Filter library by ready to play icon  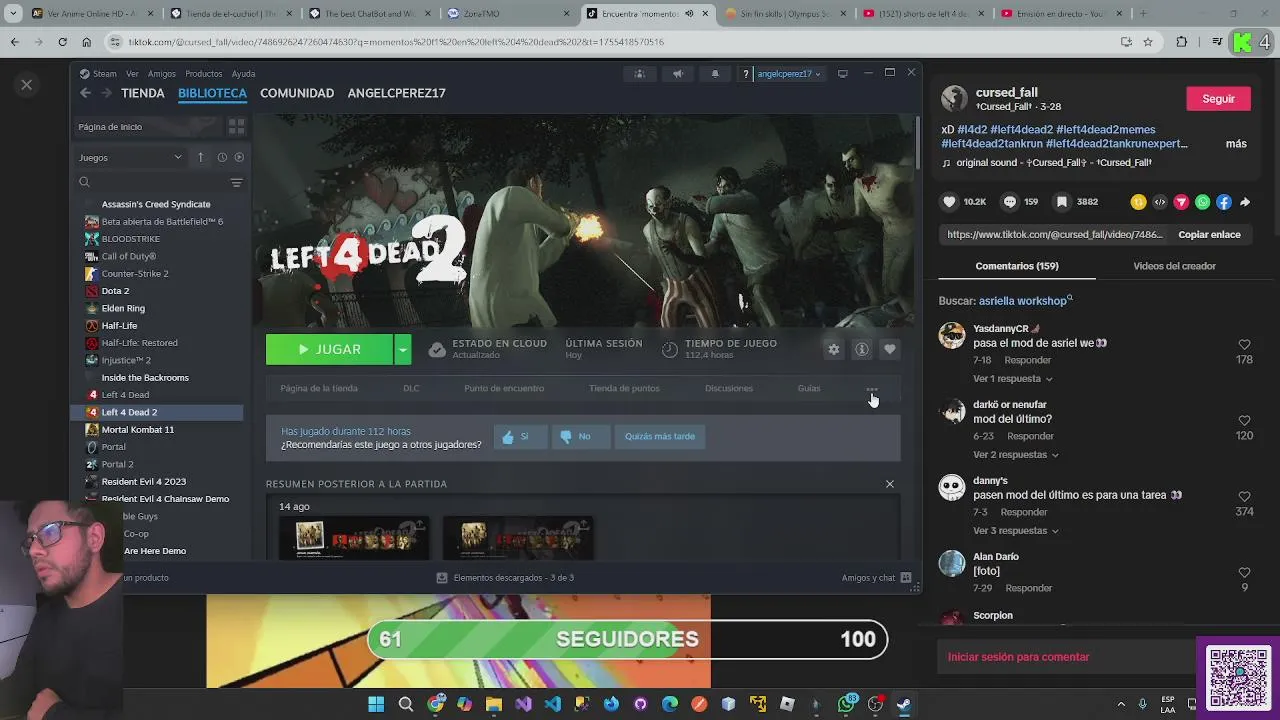tap(238, 157)
